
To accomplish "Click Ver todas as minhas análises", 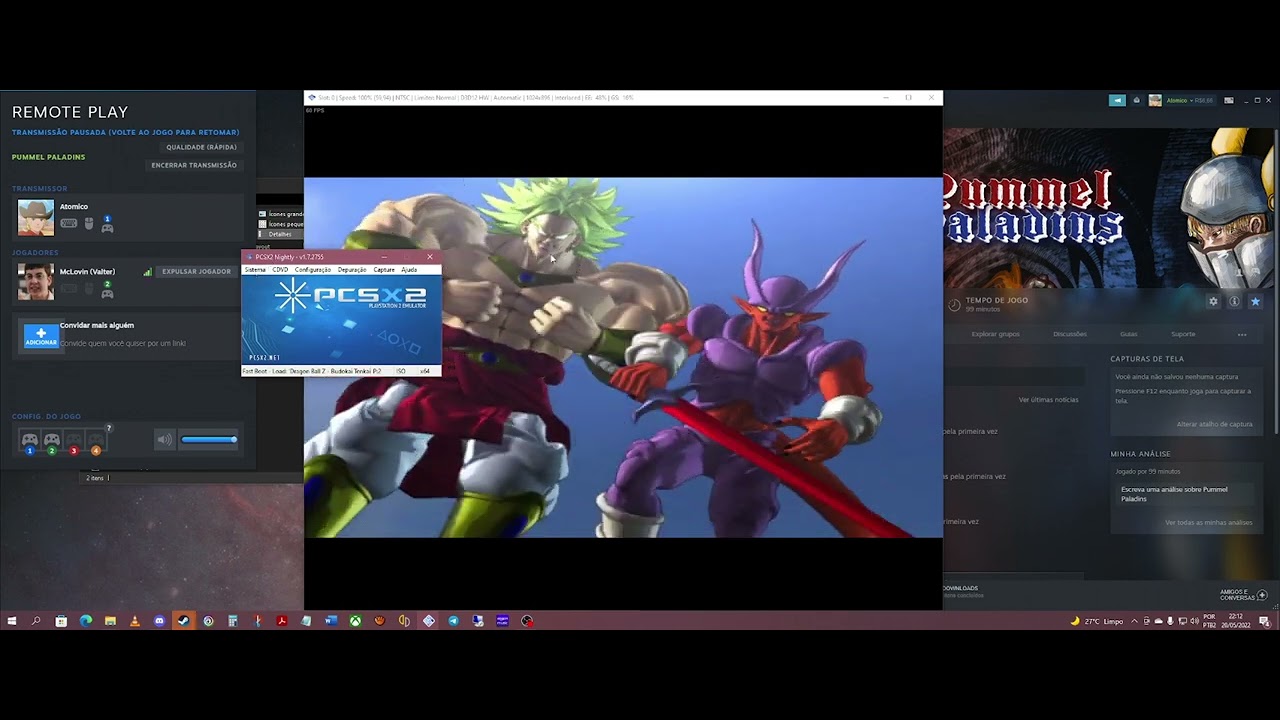I will [x=1208, y=523].
